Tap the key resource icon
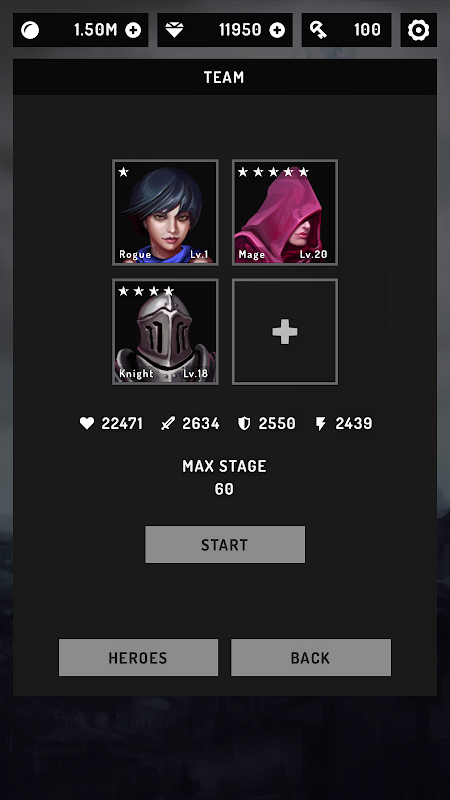 click(x=318, y=31)
